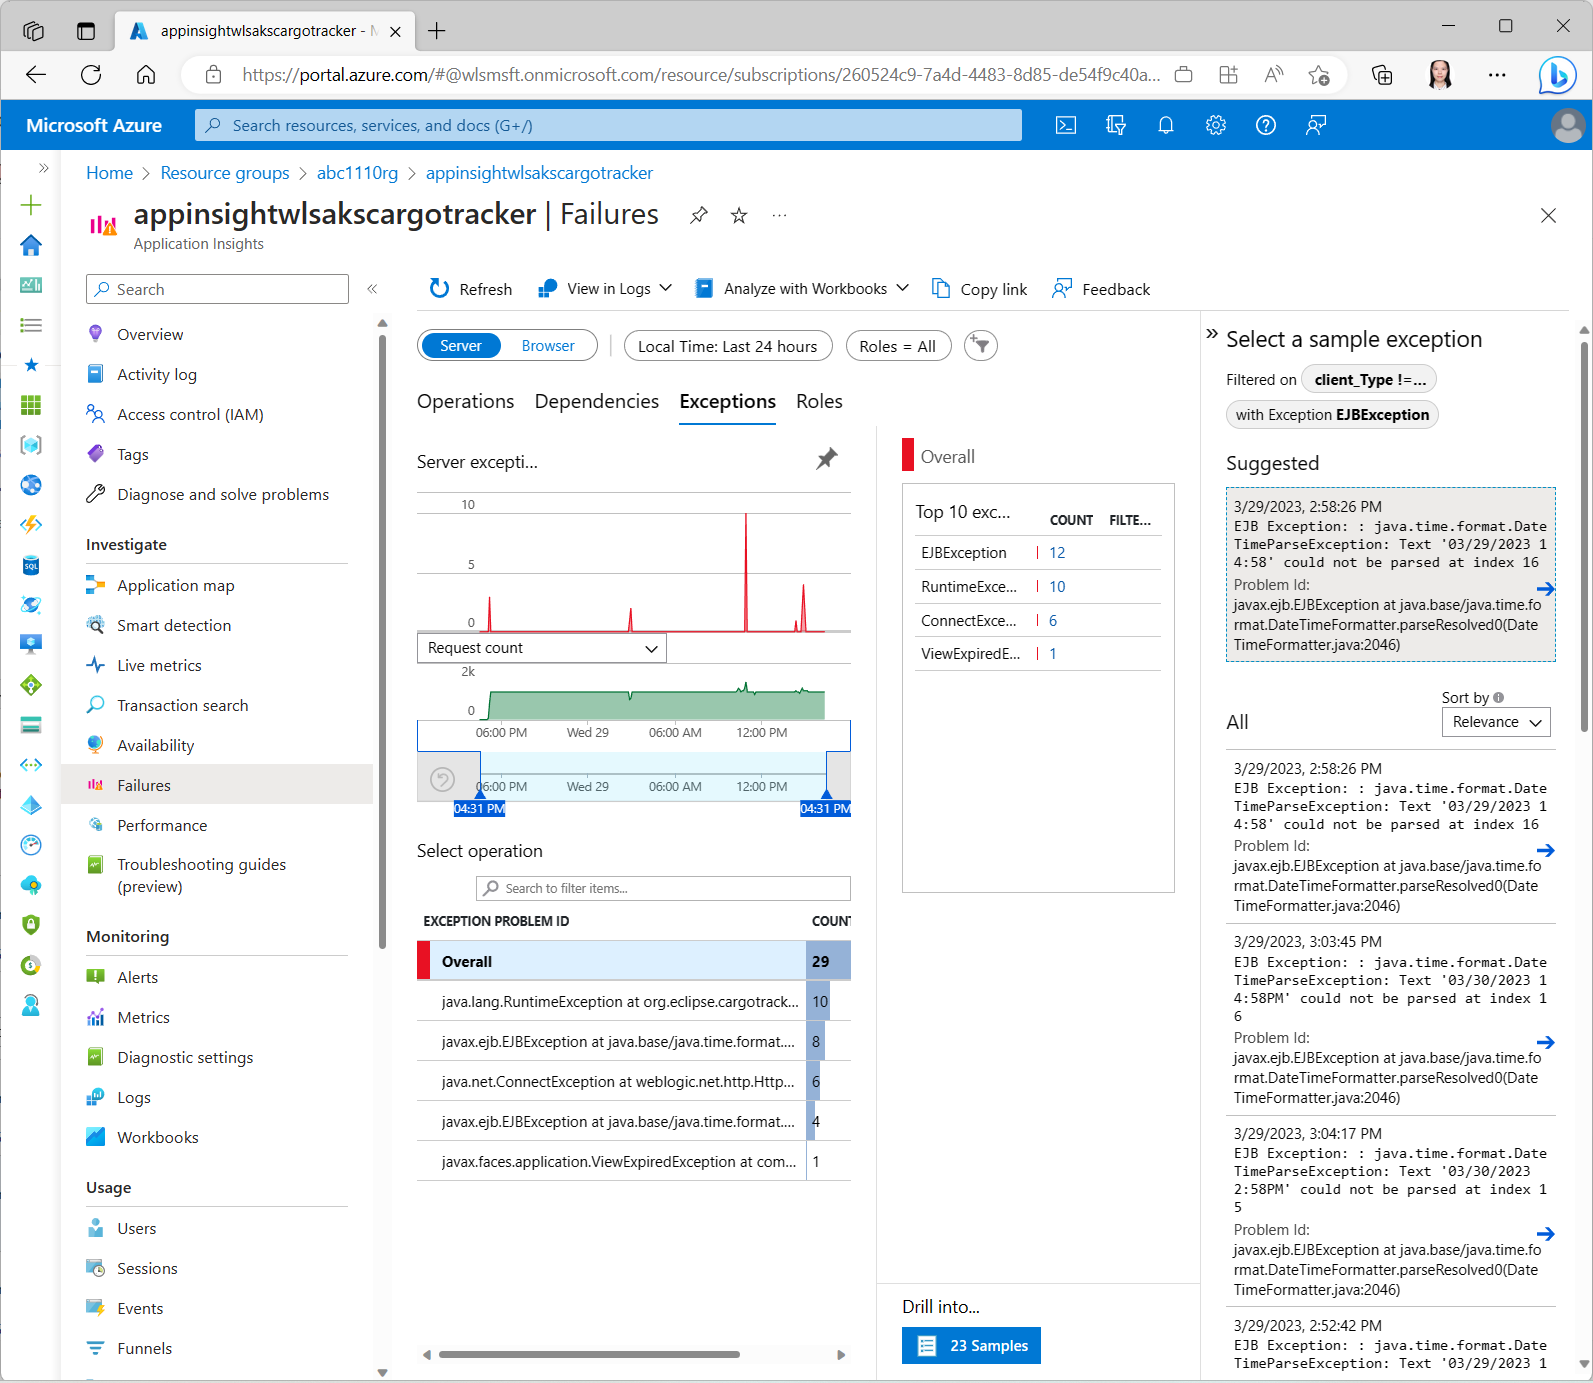Expand the left portal menu chevrons
Image resolution: width=1593 pixels, height=1383 pixels.
[x=43, y=168]
